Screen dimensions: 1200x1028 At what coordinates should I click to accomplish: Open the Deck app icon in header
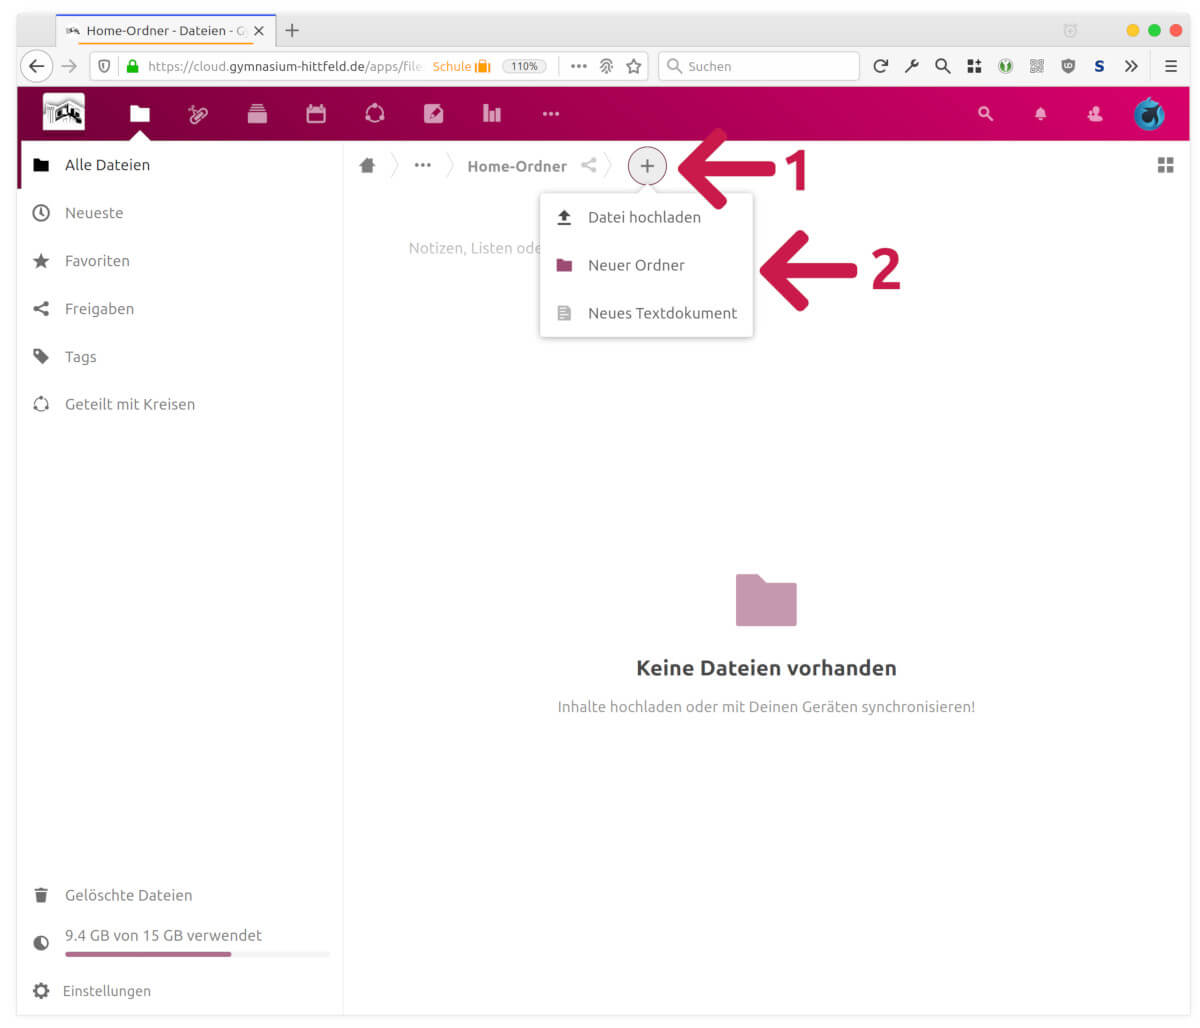tap(257, 114)
